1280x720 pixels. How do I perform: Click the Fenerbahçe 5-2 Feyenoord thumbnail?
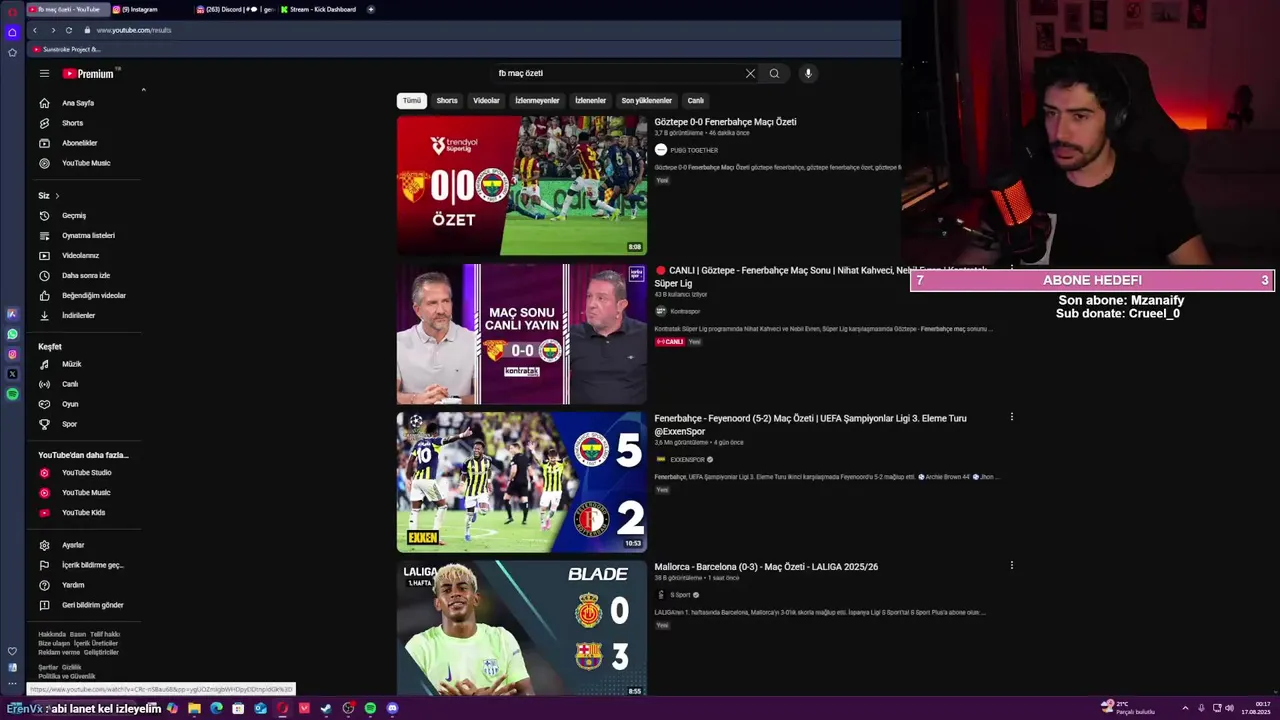pyautogui.click(x=522, y=482)
